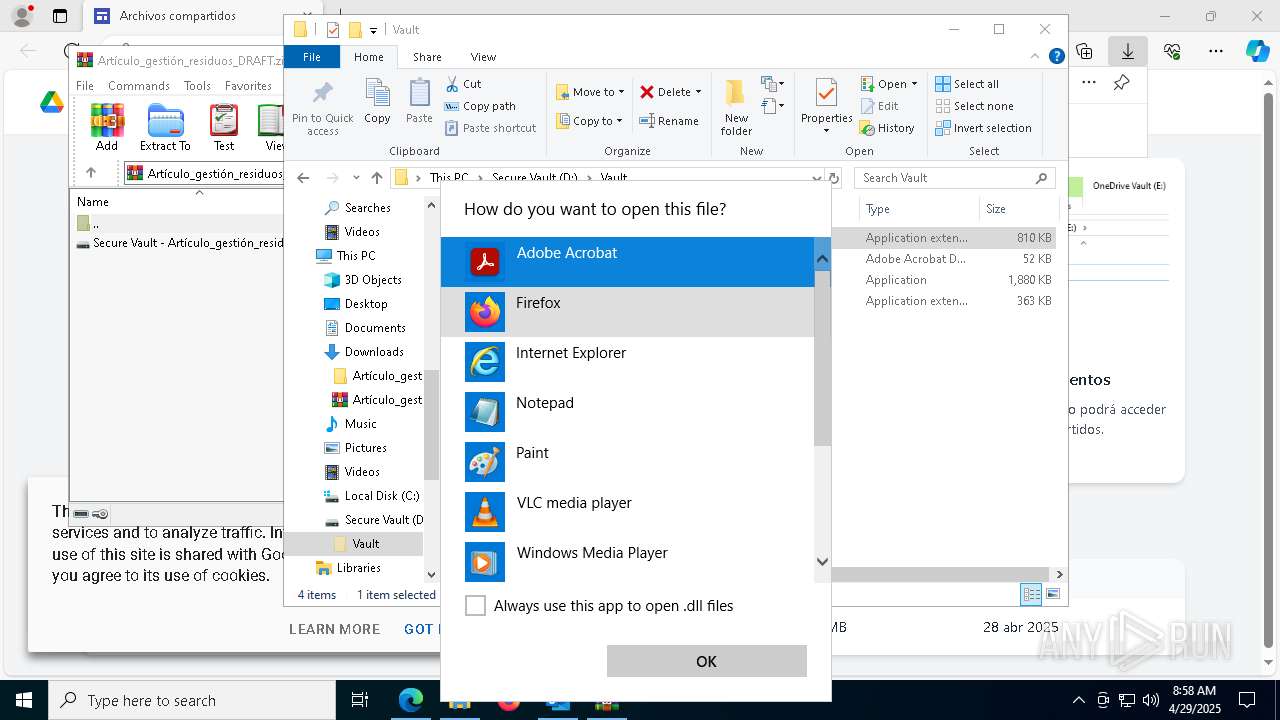Open Properties in the ribbon
The height and width of the screenshot is (720, 1280).
coord(826,107)
